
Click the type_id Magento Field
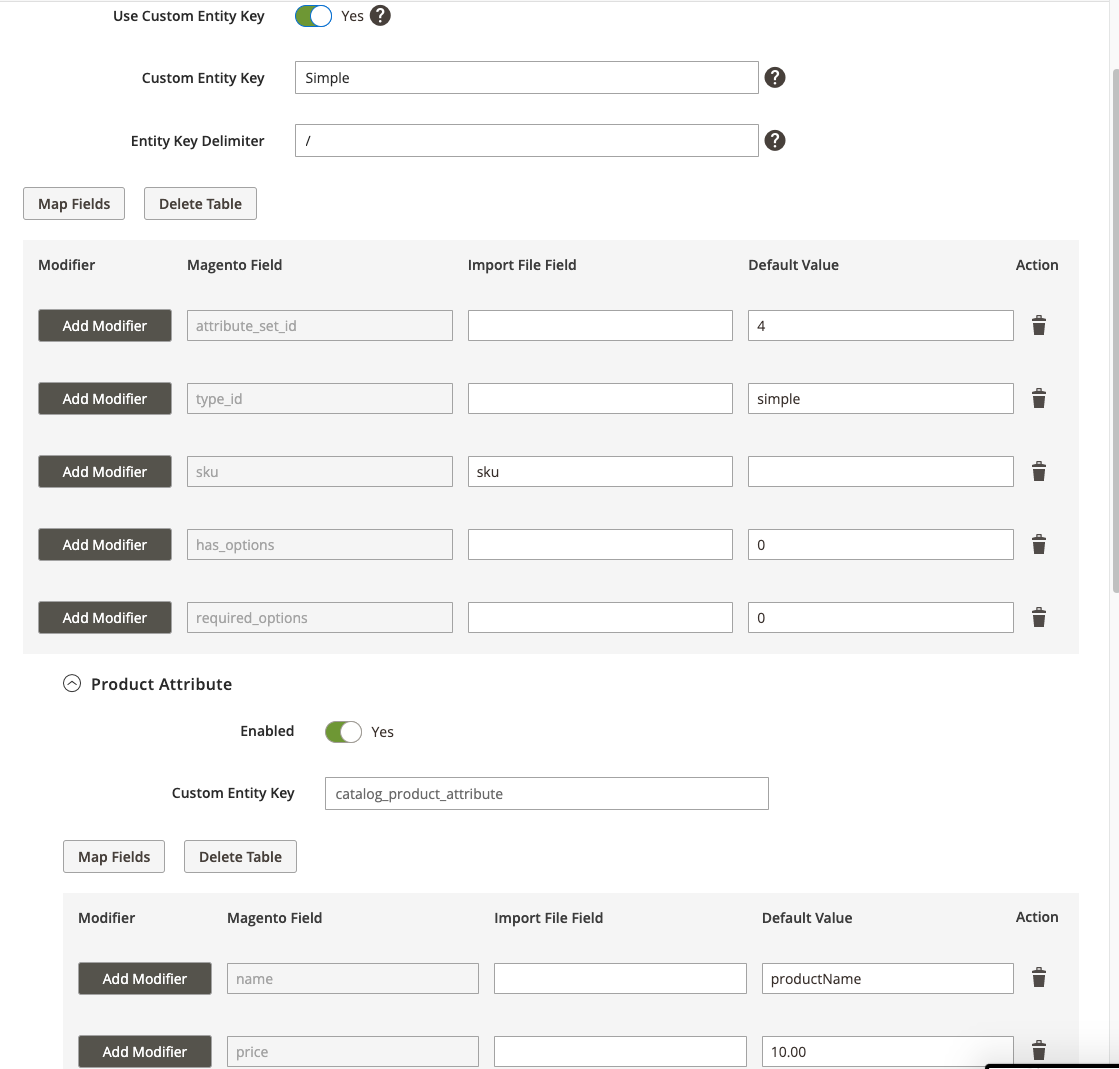320,398
